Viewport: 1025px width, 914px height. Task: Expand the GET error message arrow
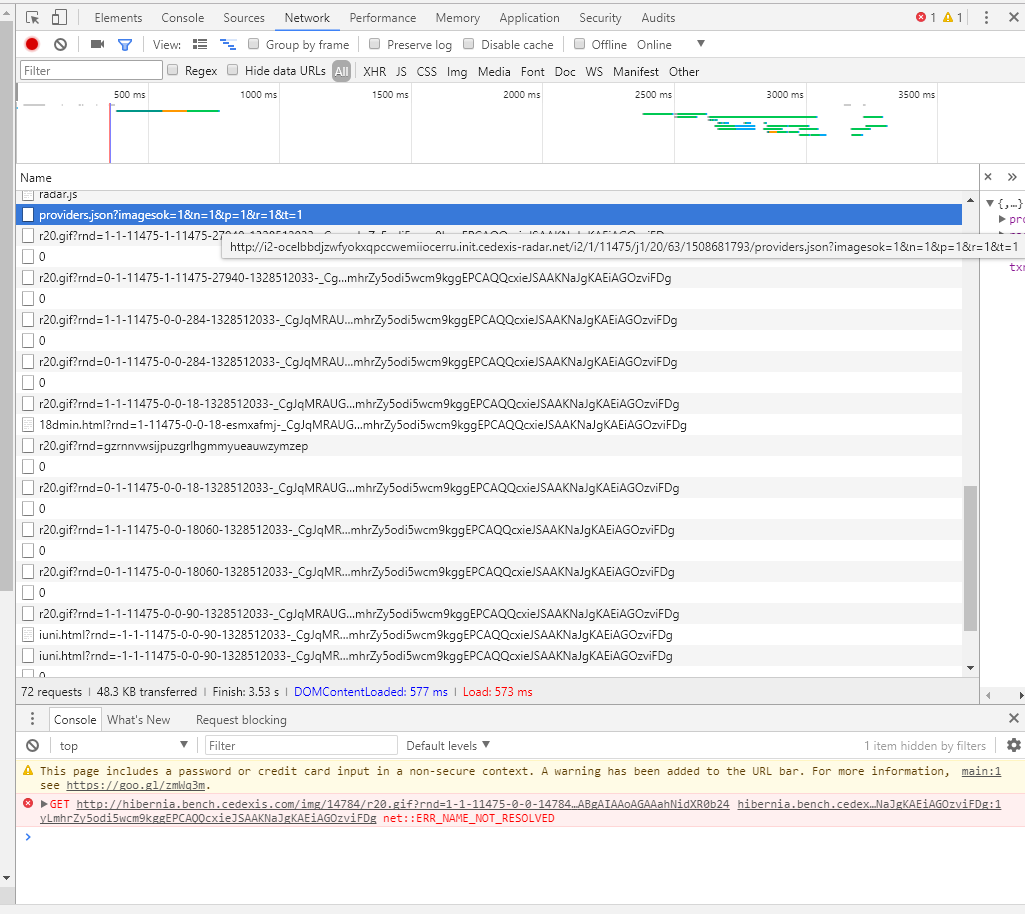point(44,804)
